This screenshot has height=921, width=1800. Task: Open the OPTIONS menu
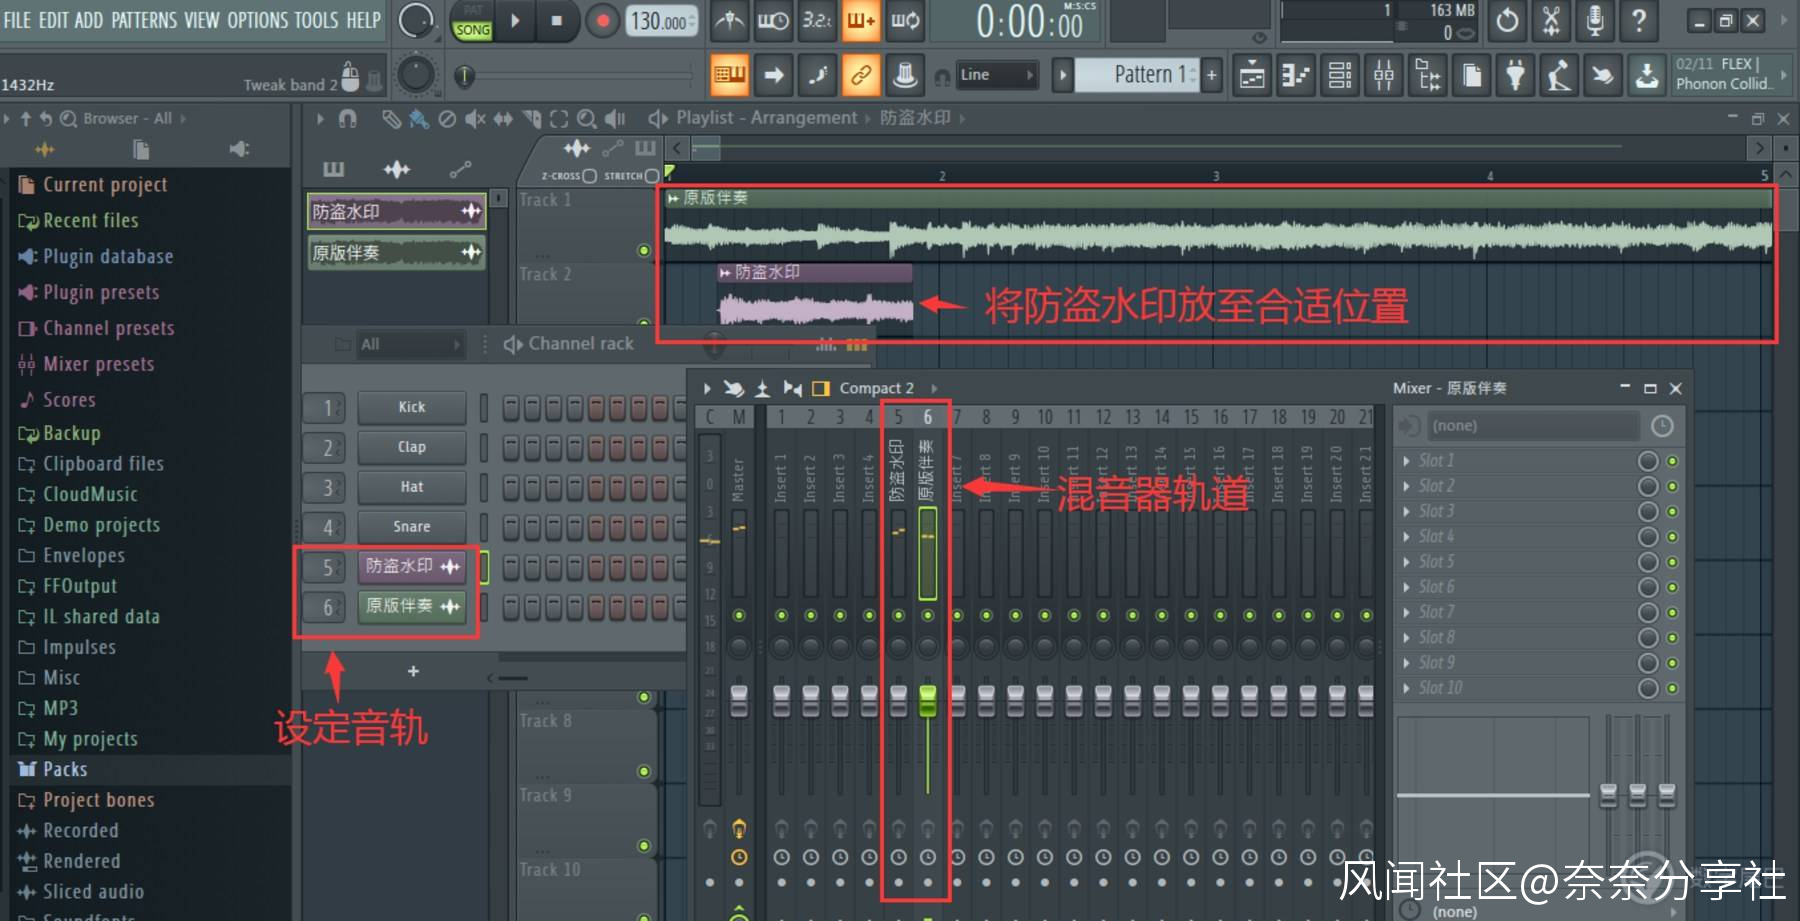click(x=257, y=20)
